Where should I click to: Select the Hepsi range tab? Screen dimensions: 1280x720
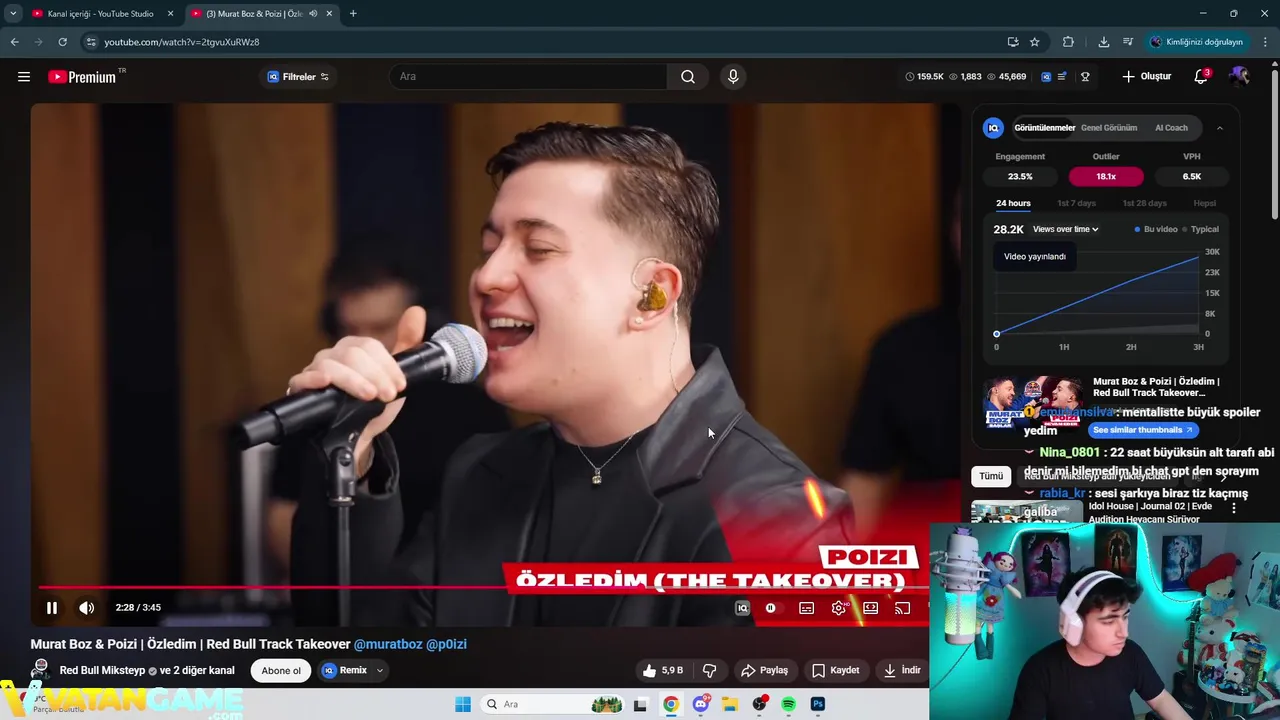point(1204,203)
